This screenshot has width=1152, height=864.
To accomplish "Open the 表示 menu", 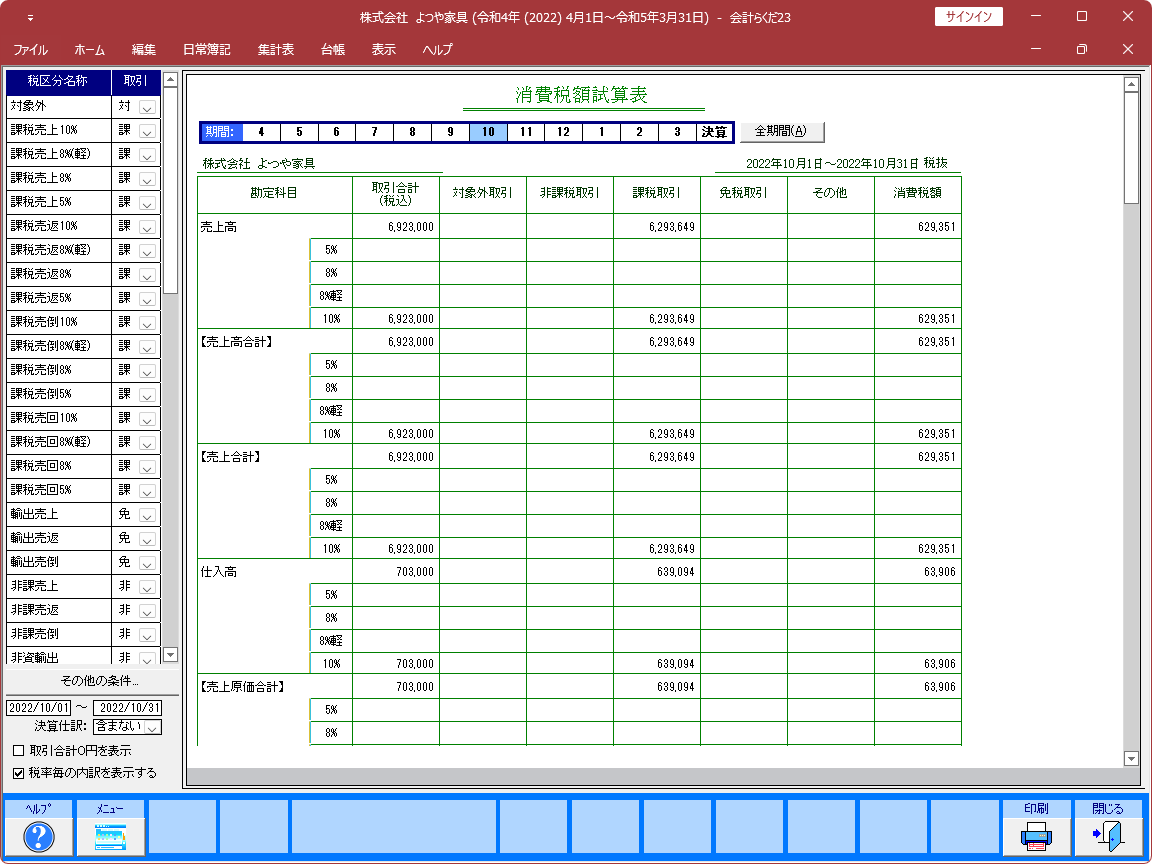I will 384,50.
